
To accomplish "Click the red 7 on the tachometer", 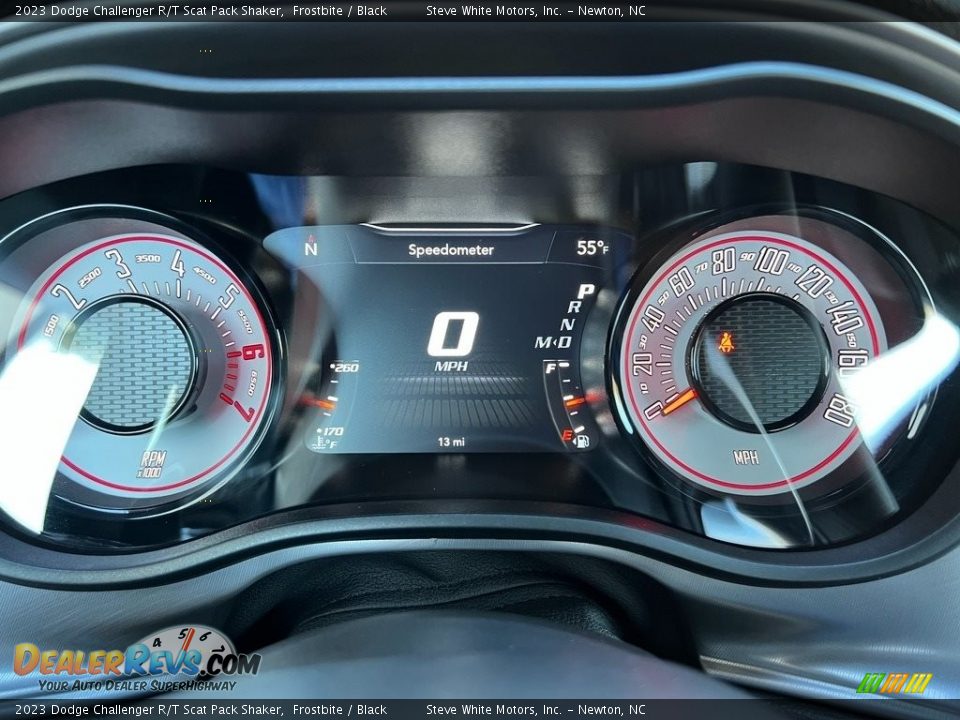I will [x=245, y=409].
